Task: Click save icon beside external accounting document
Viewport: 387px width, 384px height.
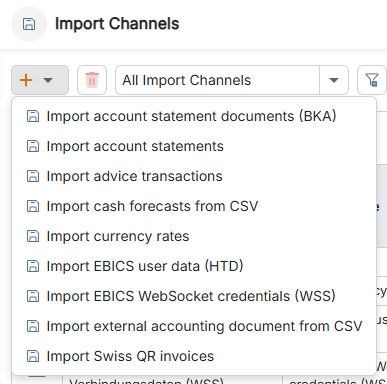Action: tap(33, 326)
